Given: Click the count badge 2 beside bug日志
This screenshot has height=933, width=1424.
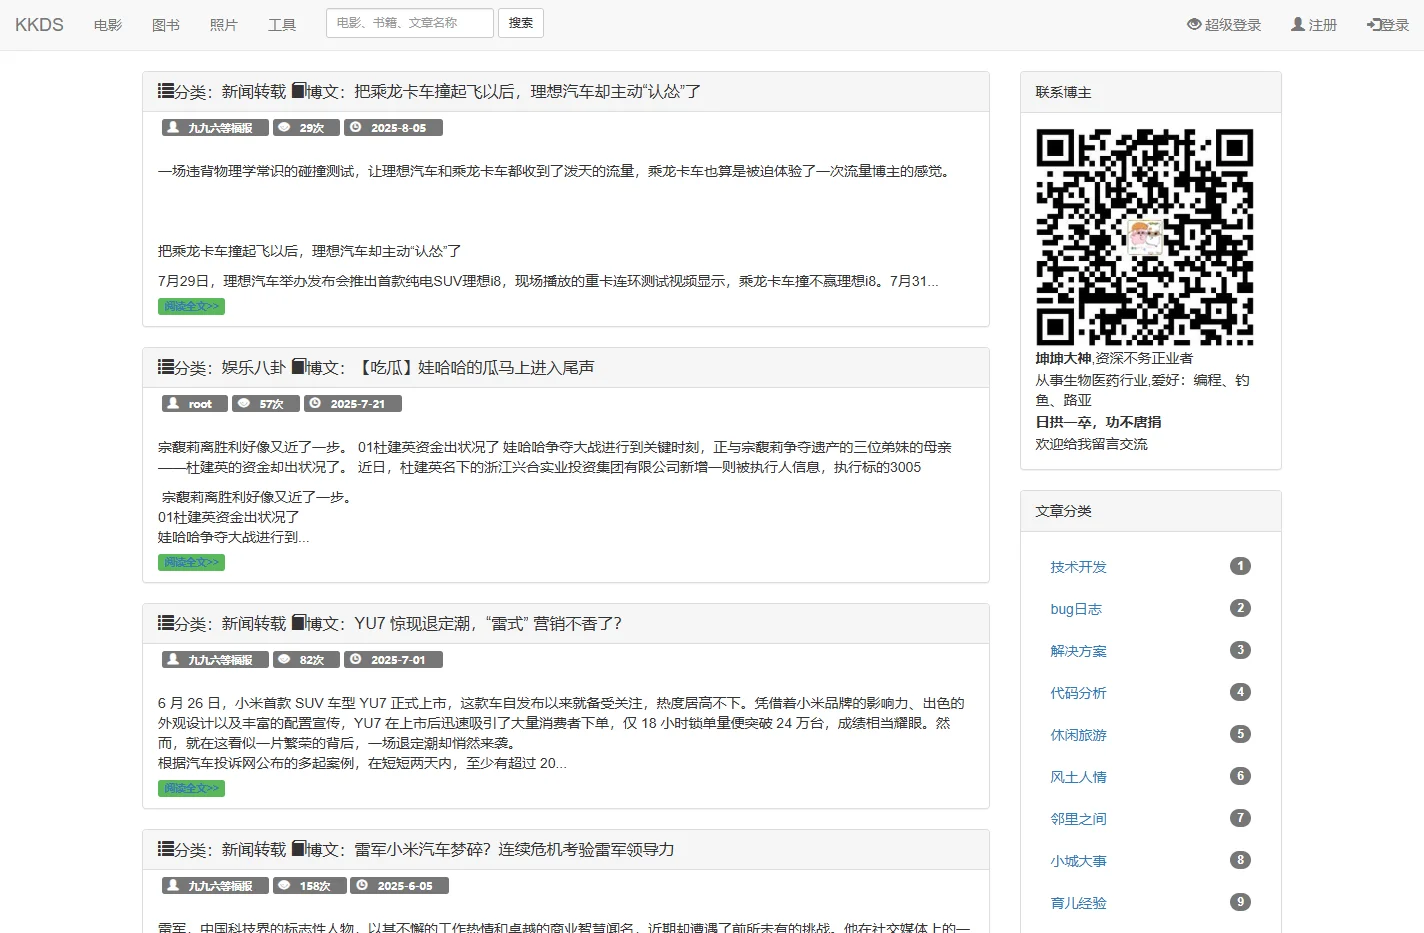Looking at the screenshot, I should 1240,608.
